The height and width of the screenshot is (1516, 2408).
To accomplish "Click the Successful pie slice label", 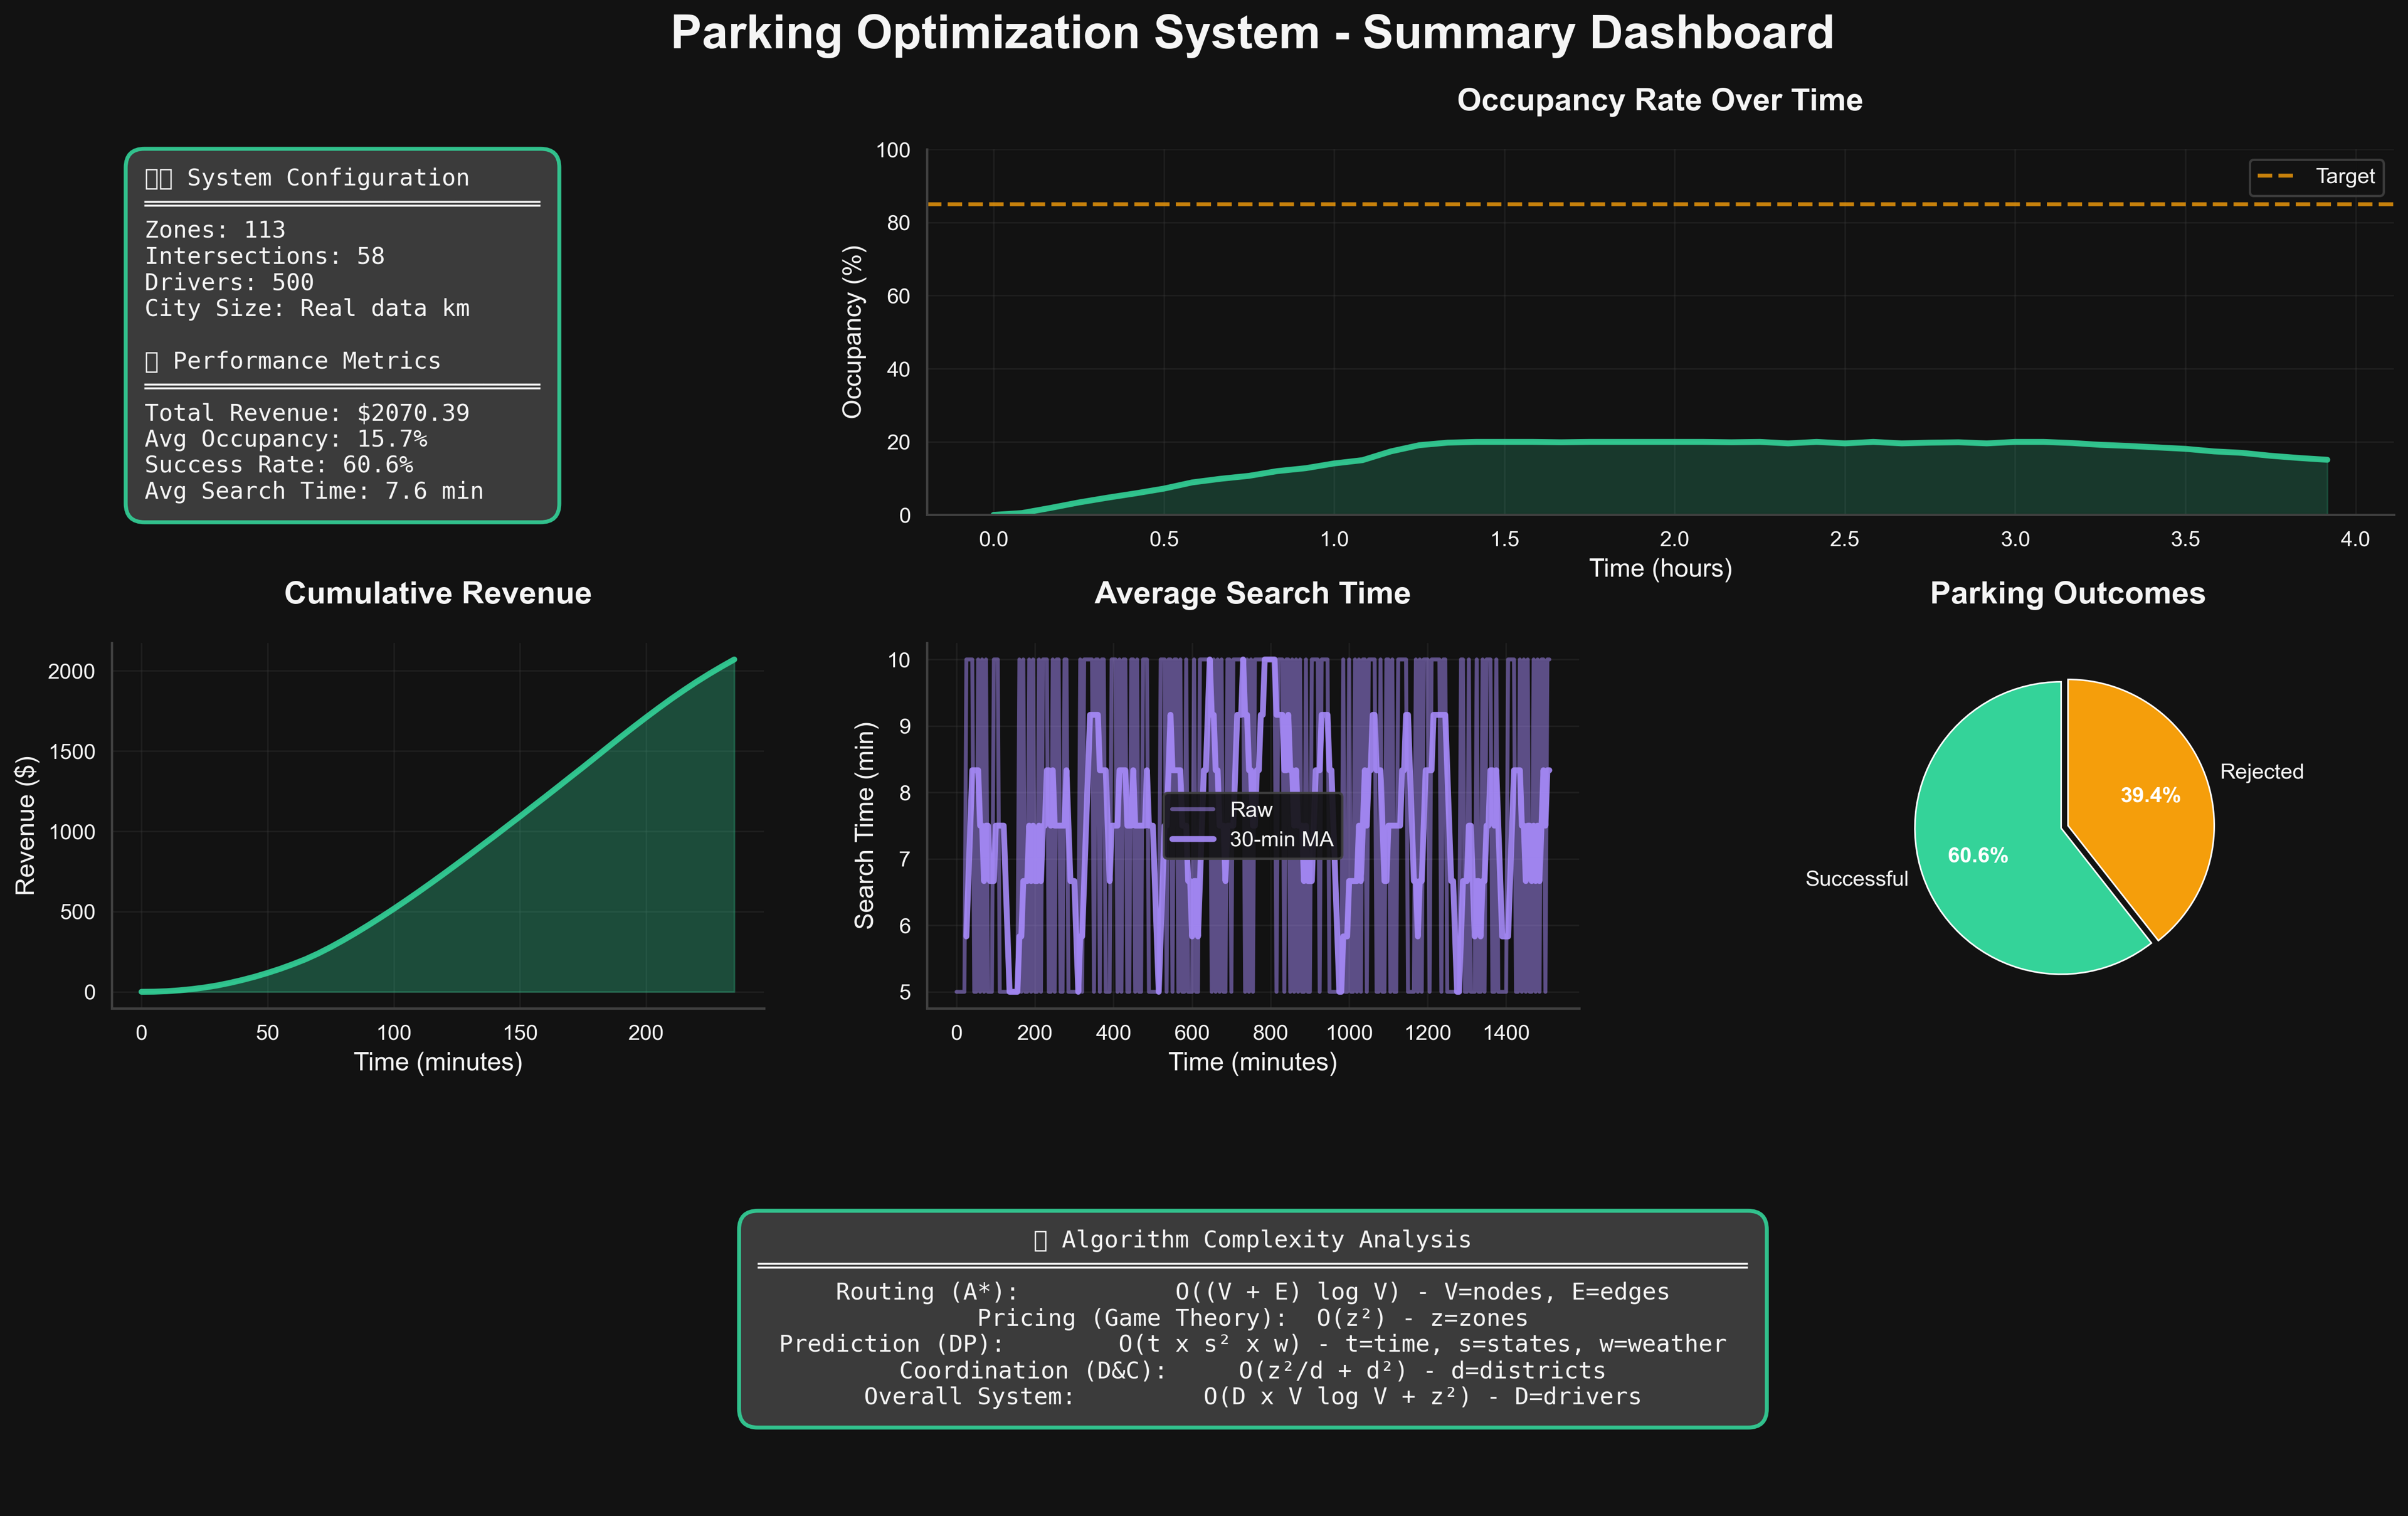I will pyautogui.click(x=1857, y=878).
